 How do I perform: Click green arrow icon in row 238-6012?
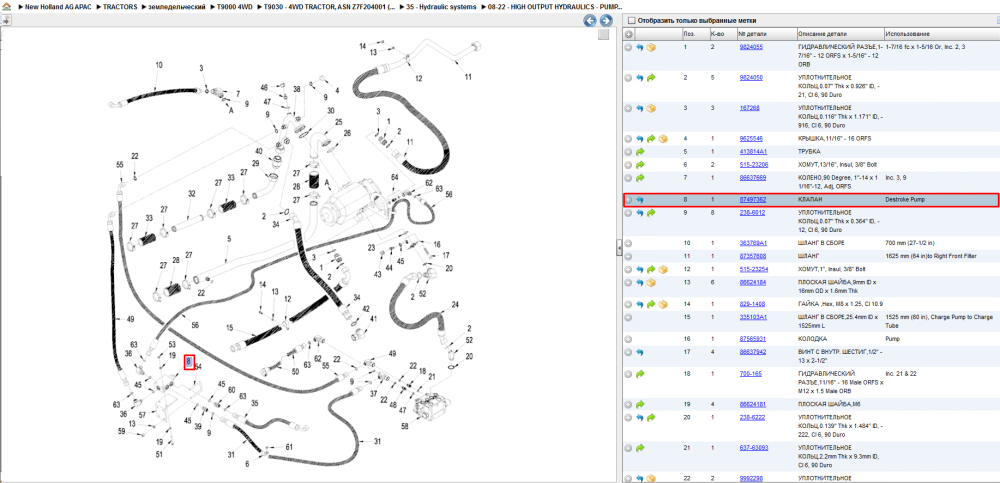click(x=651, y=212)
